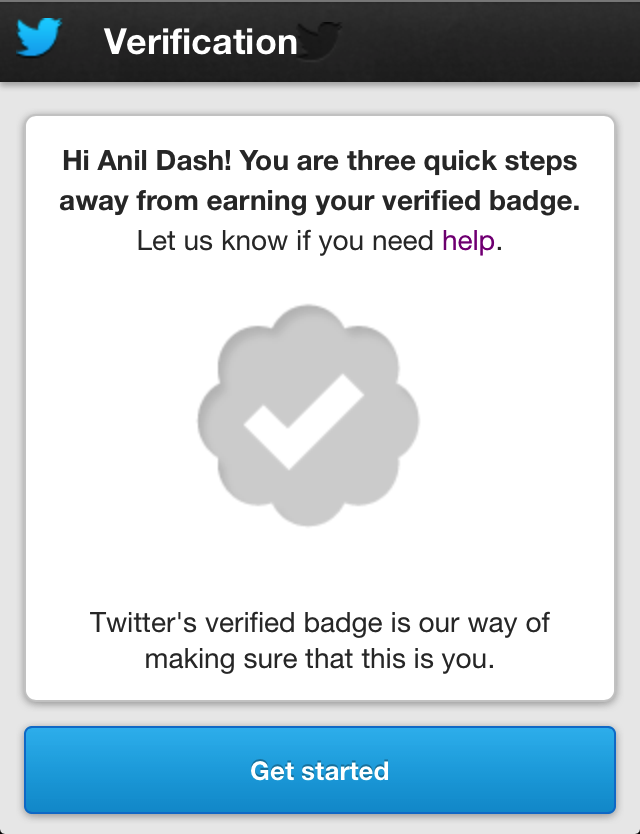This screenshot has height=834, width=640.
Task: Click the Verification title in the header
Action: pyautogui.click(x=199, y=41)
